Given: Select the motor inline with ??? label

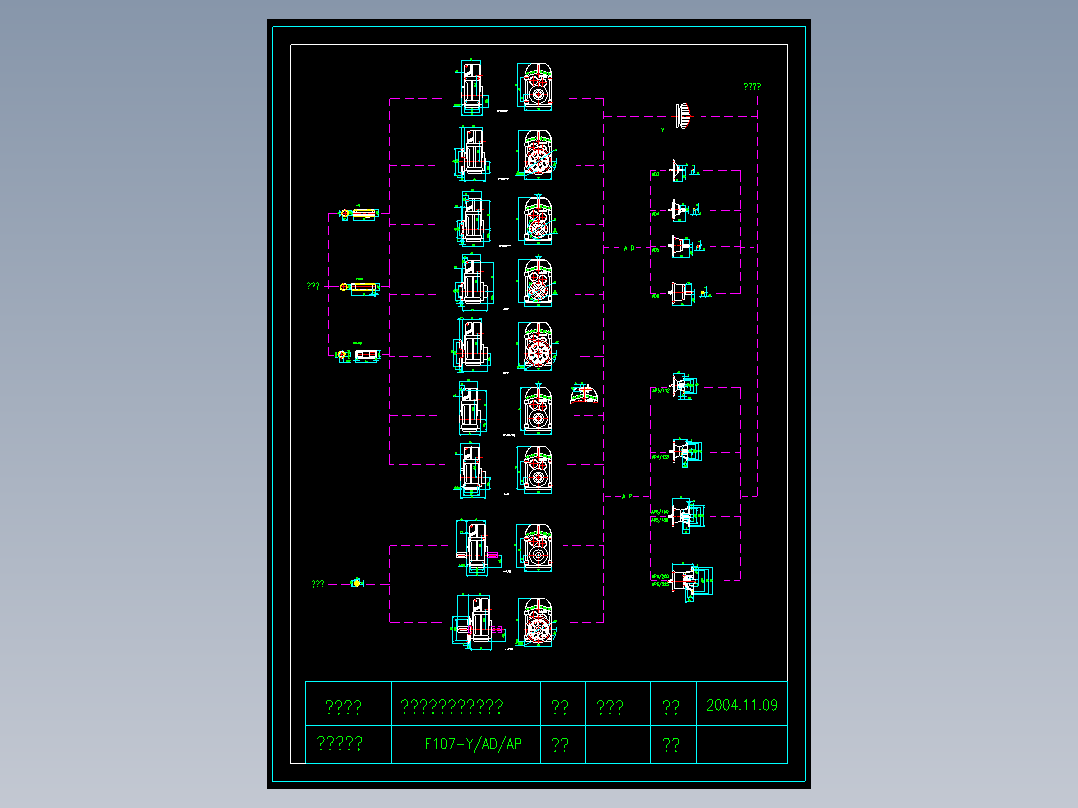Looking at the screenshot, I should click(x=360, y=287).
